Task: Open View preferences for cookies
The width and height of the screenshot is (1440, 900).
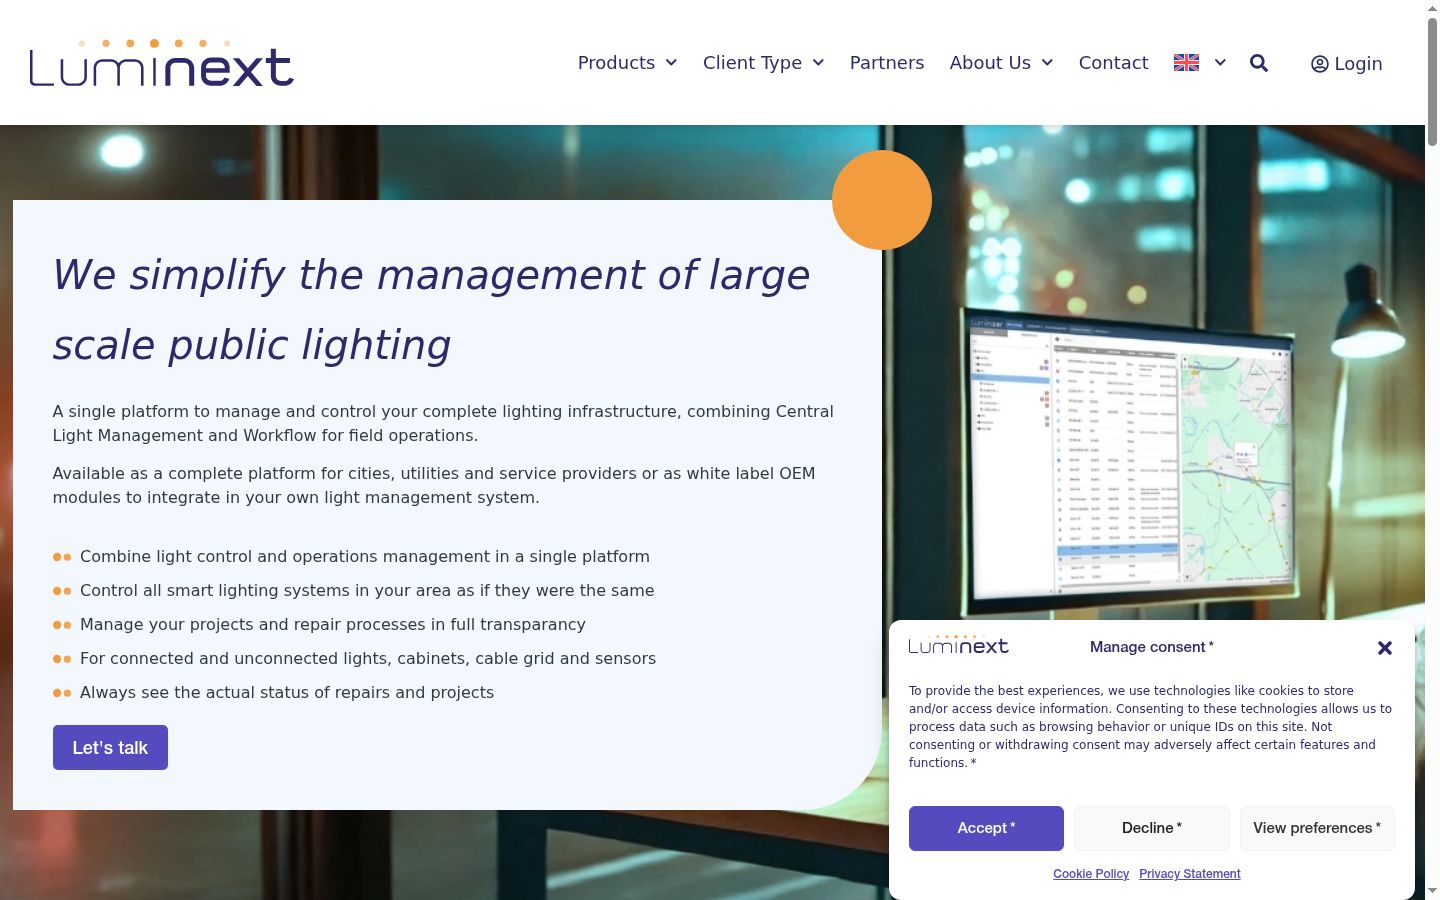Action: [1317, 828]
